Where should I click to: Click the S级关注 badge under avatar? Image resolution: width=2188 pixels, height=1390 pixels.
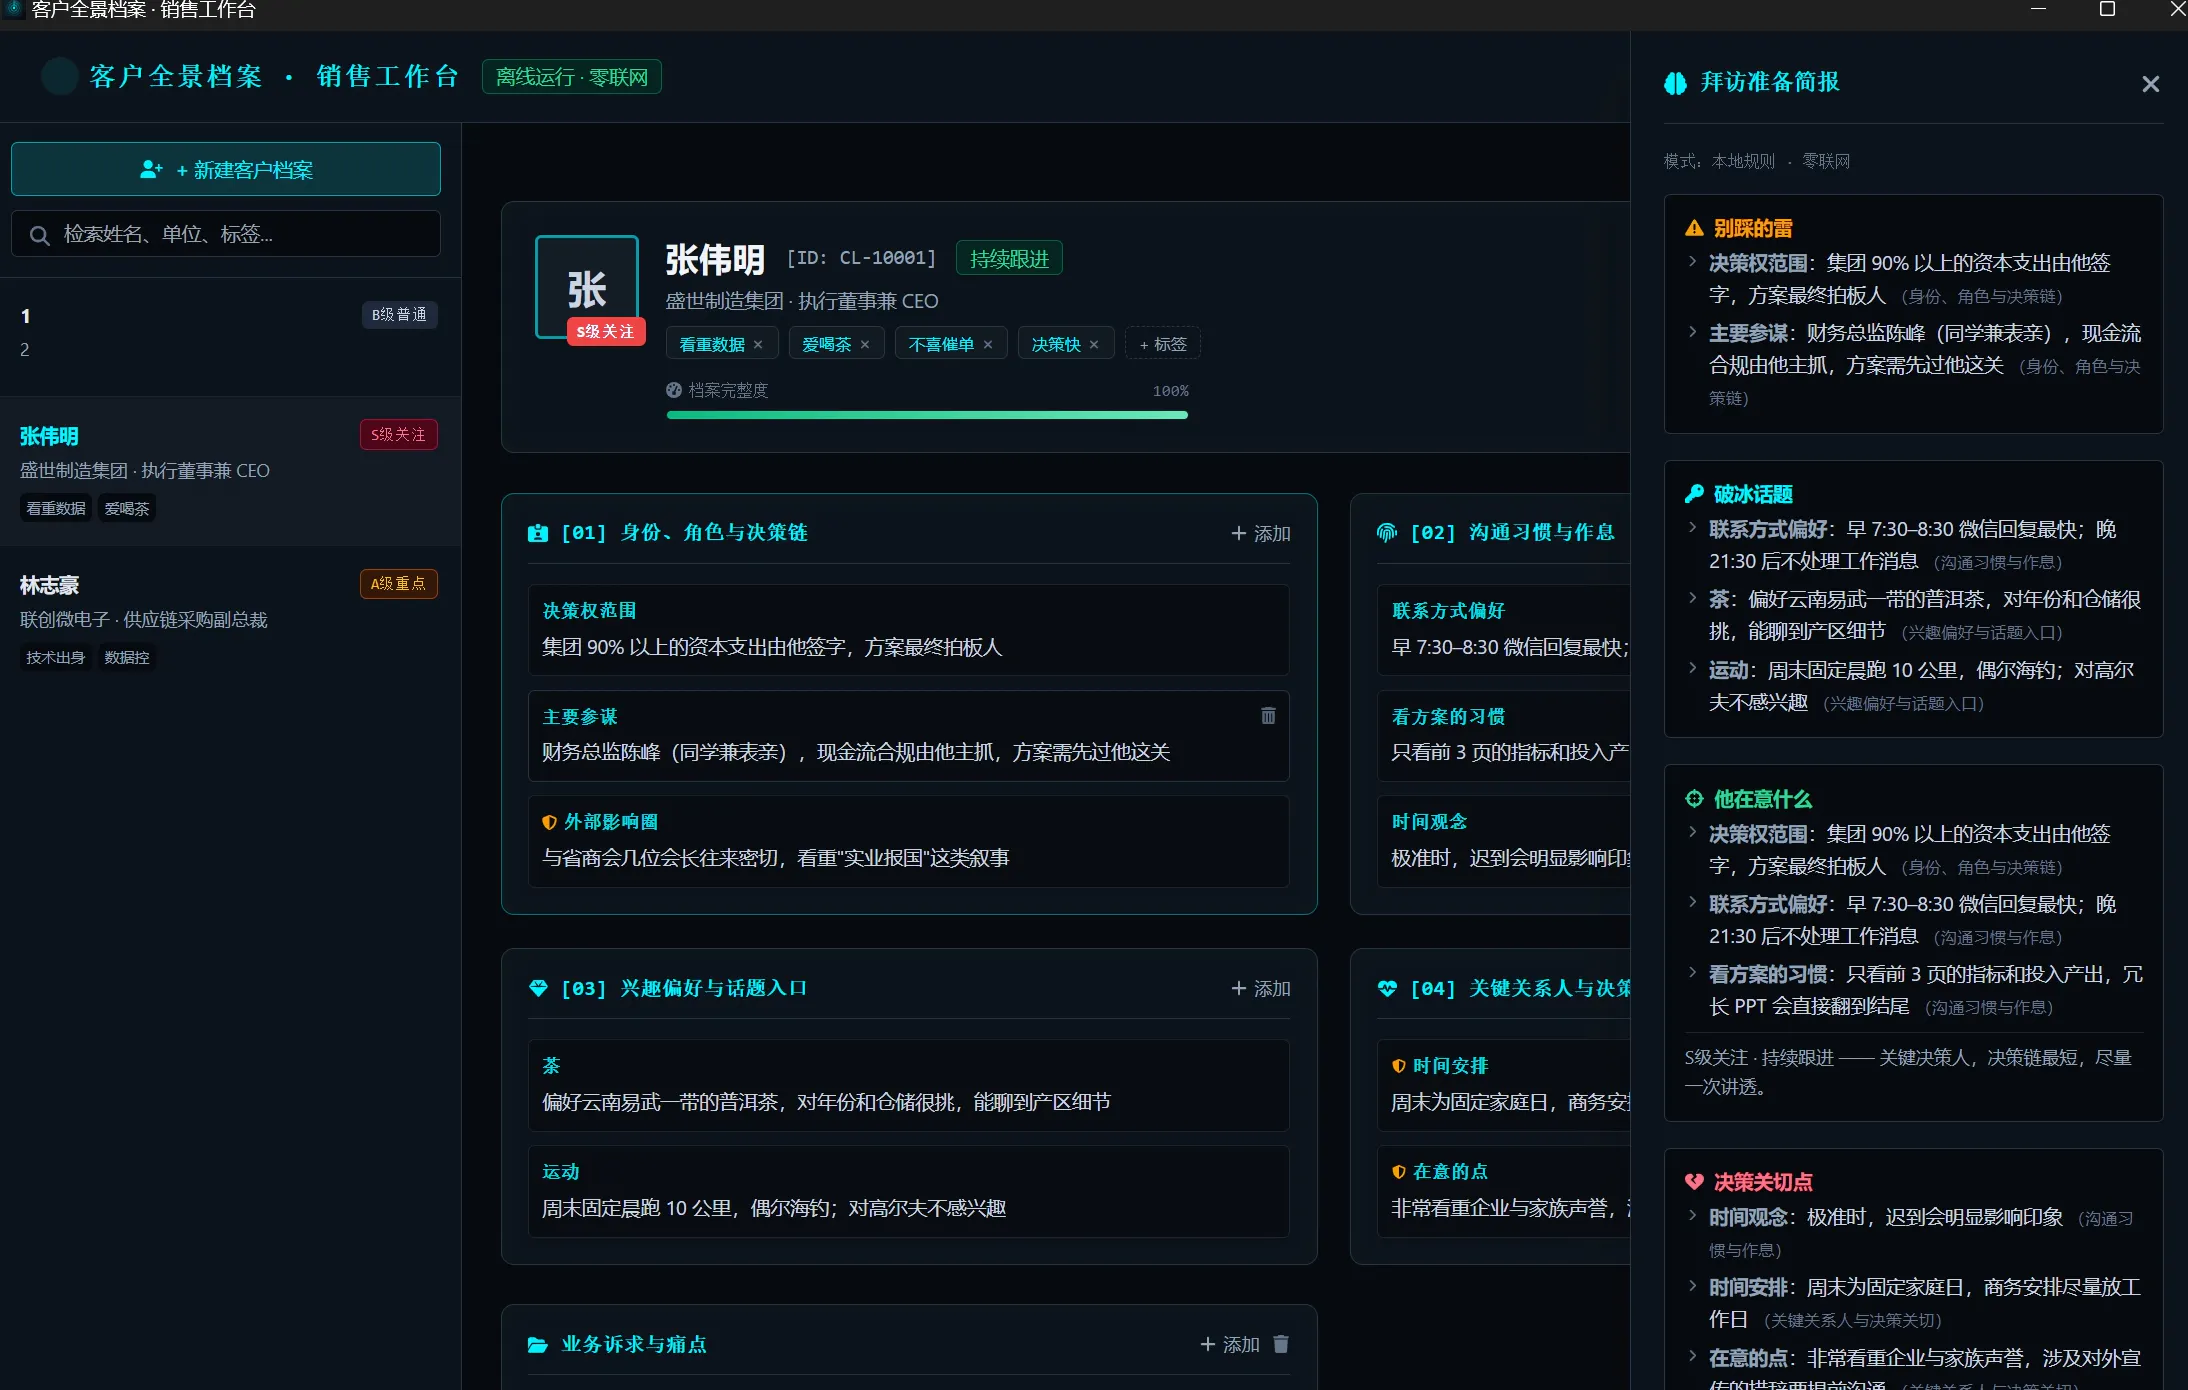point(605,331)
